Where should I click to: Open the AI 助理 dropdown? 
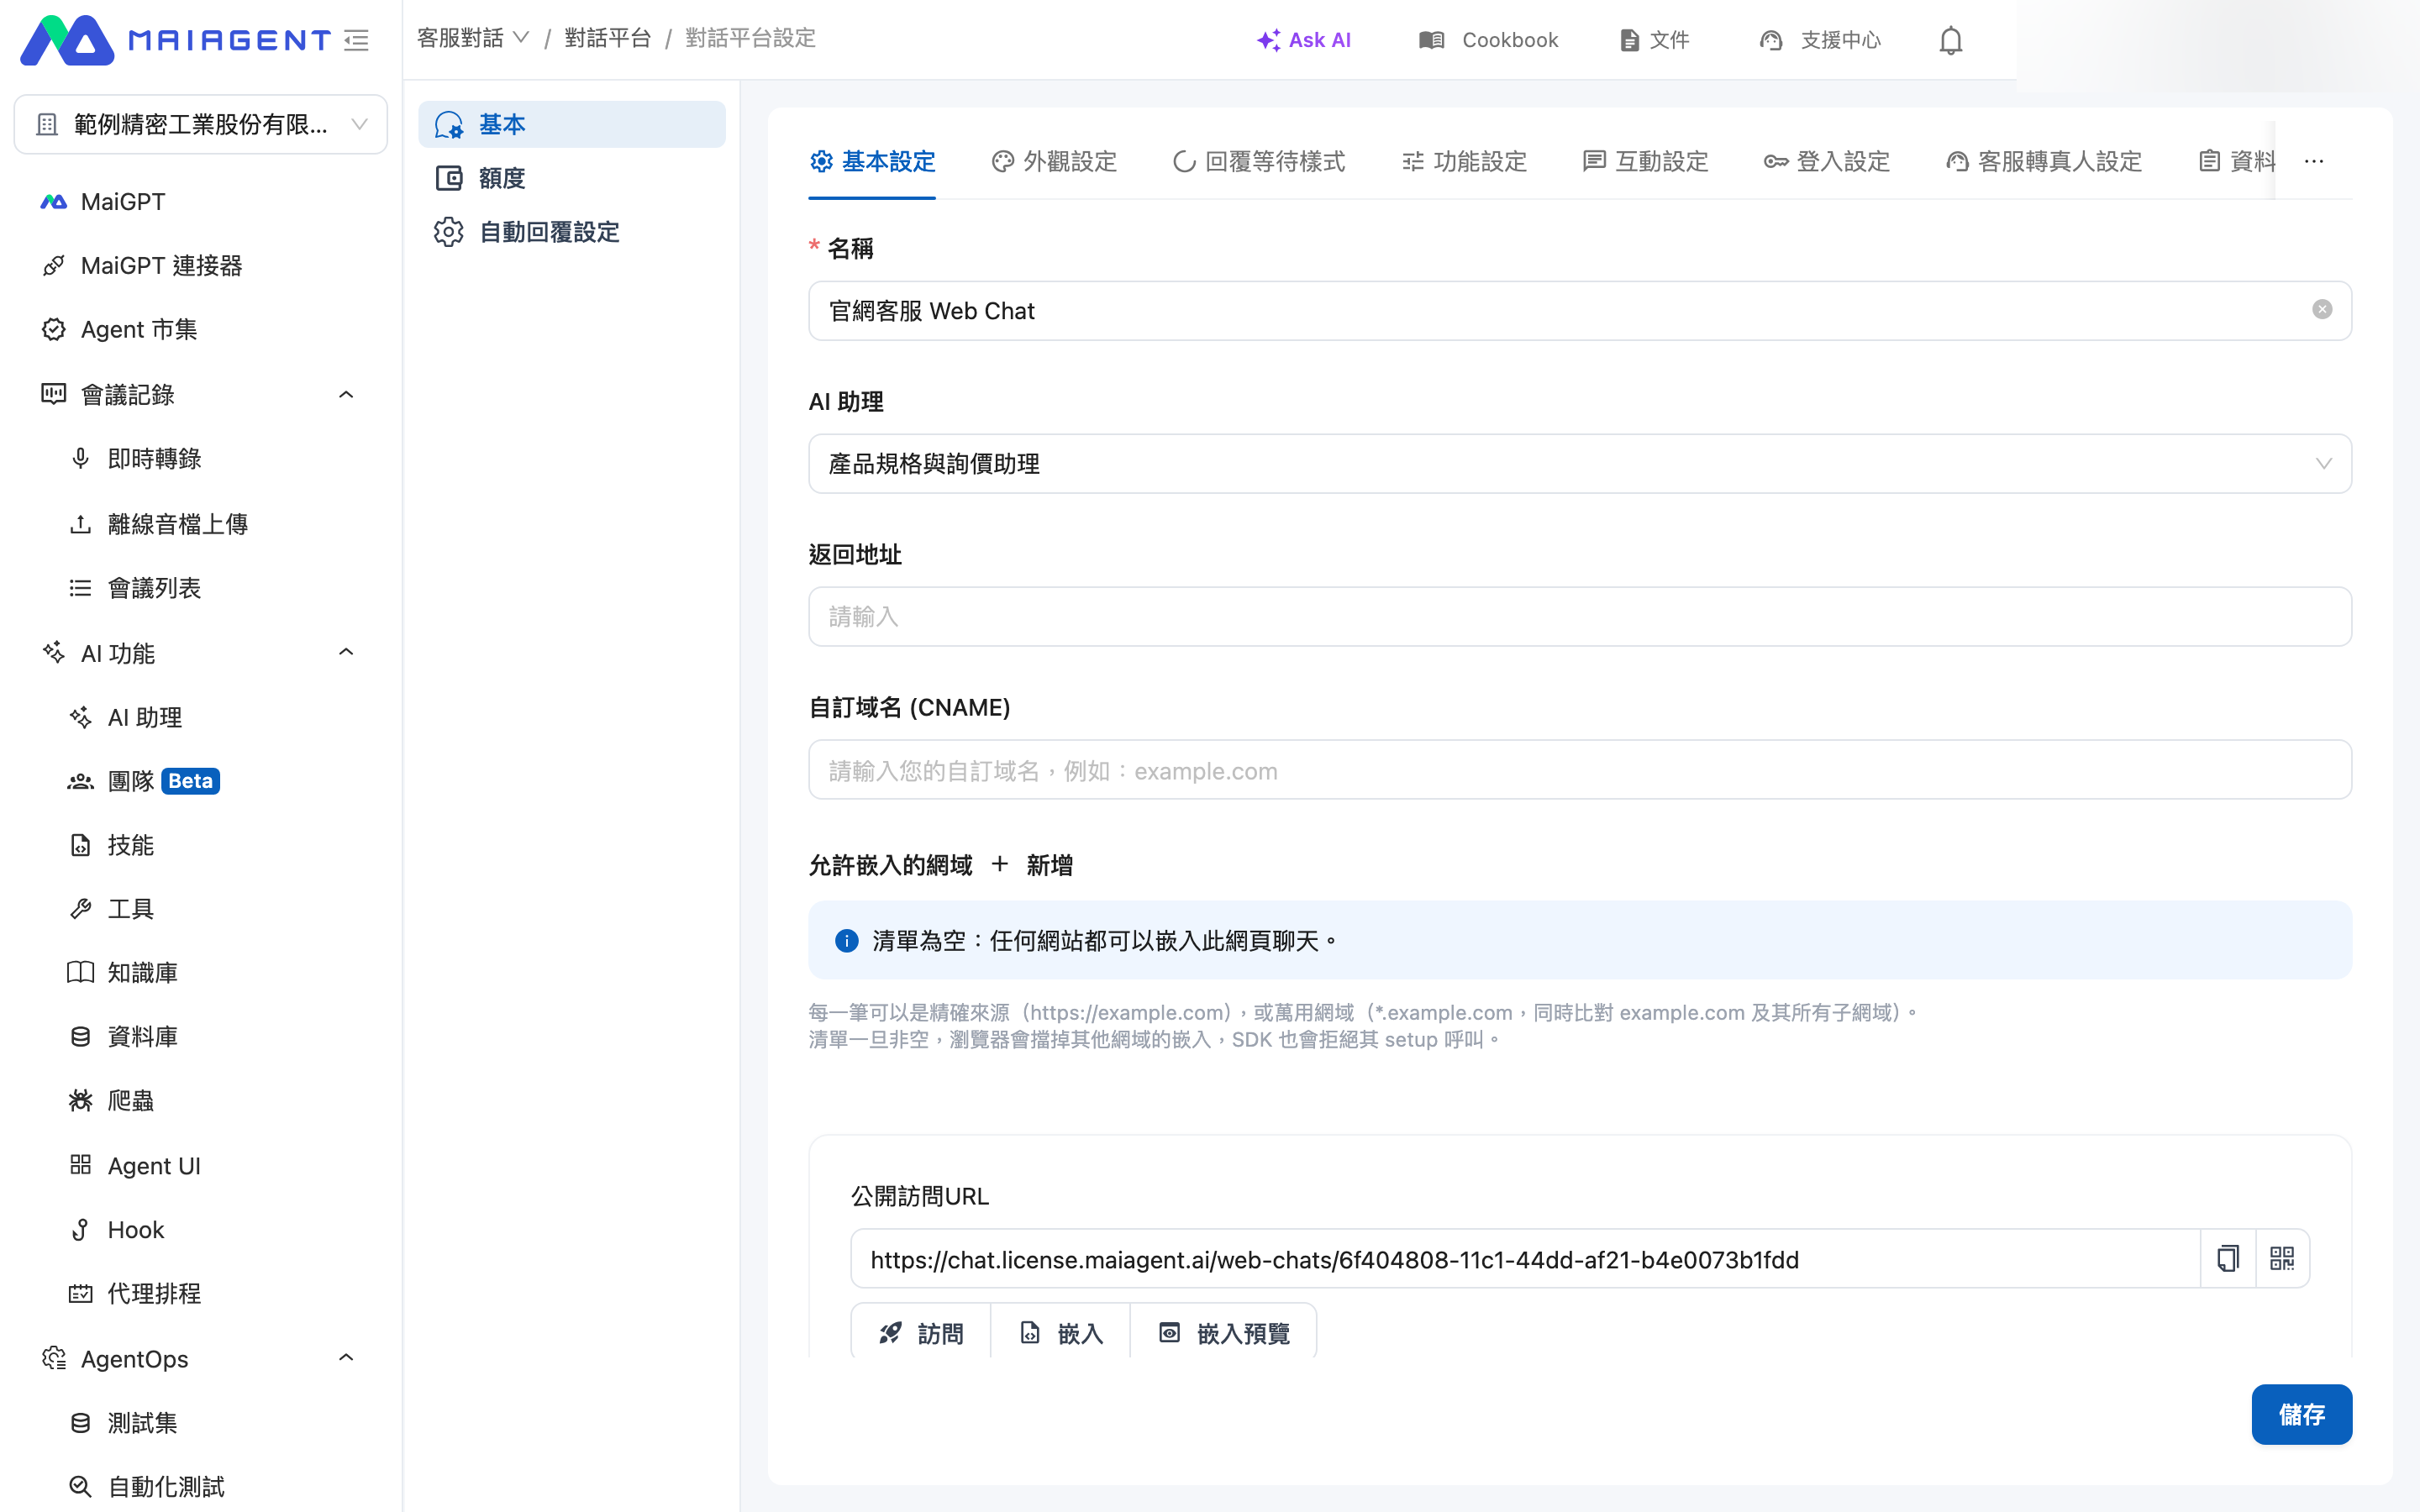1579,463
